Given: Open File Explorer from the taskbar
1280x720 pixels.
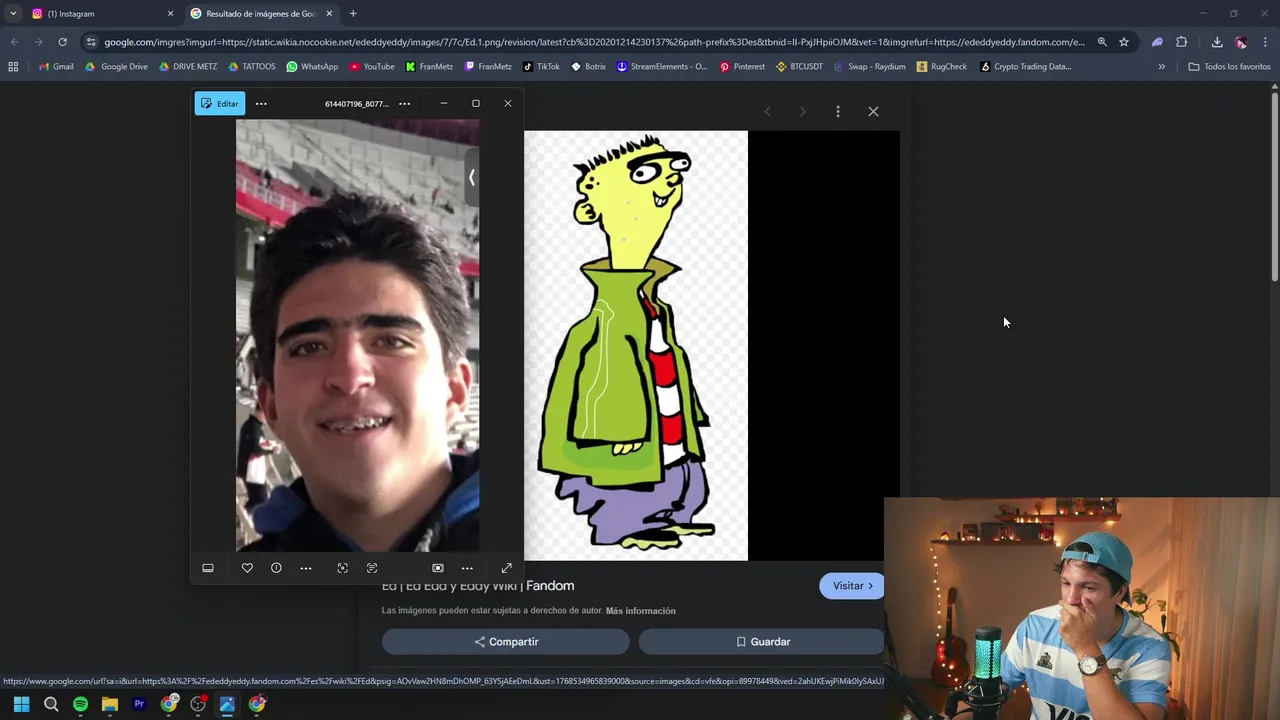Looking at the screenshot, I should pyautogui.click(x=110, y=704).
